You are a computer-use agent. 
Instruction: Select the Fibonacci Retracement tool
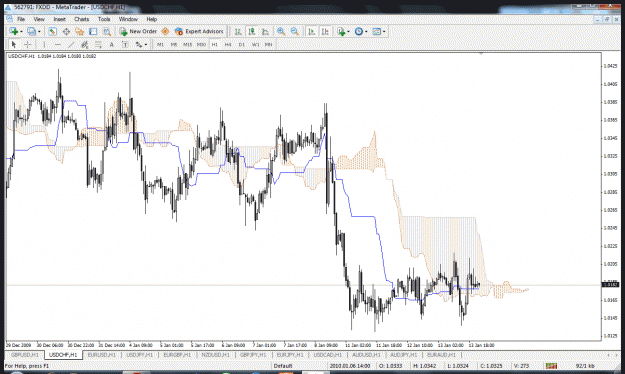pos(98,44)
